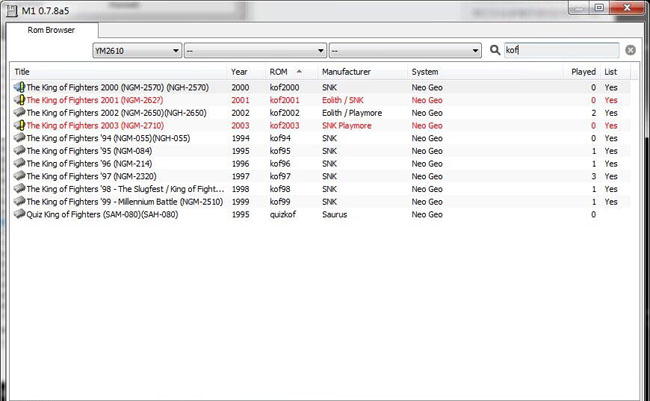Screen dimensions: 650x401
Task: Click year cell '1994'
Action: tap(240, 138)
